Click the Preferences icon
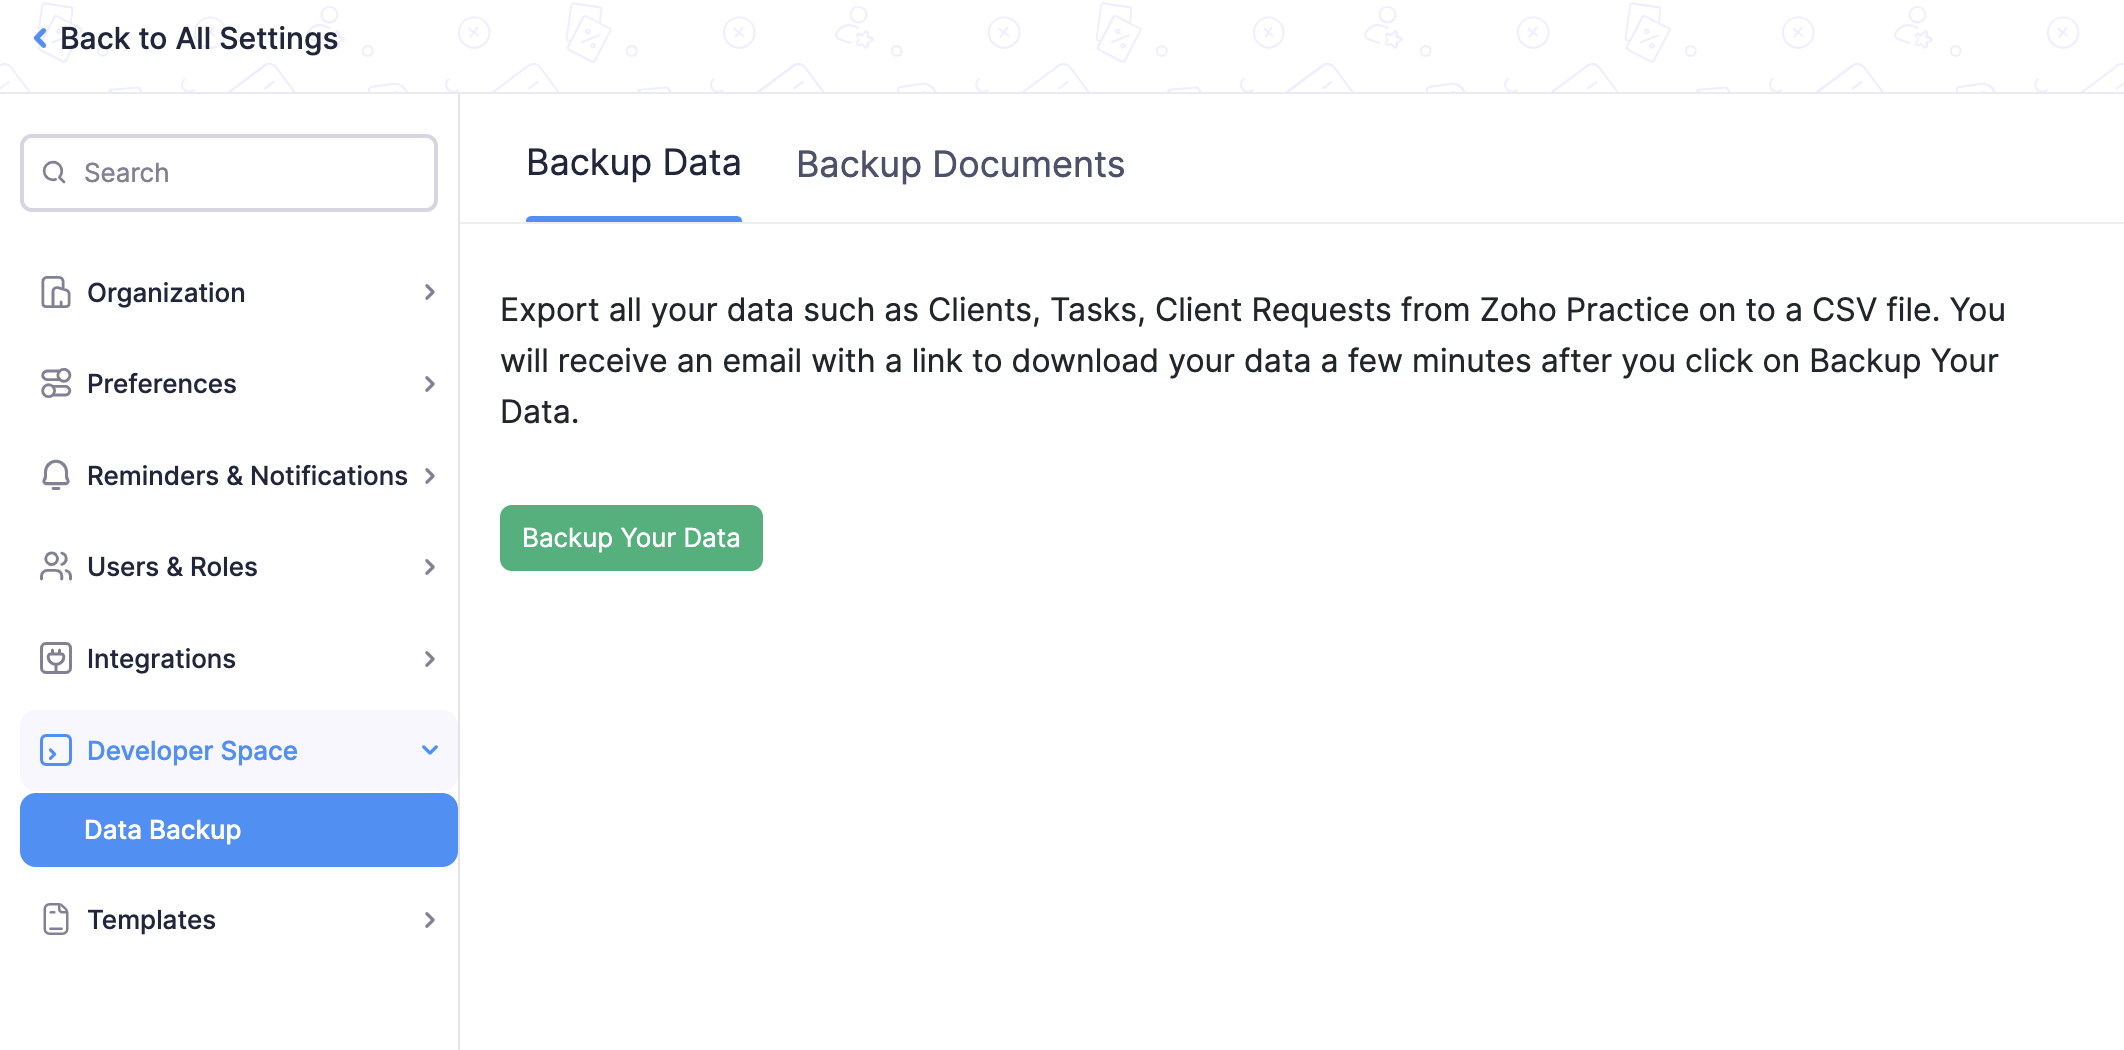The image size is (2124, 1050). click(55, 383)
